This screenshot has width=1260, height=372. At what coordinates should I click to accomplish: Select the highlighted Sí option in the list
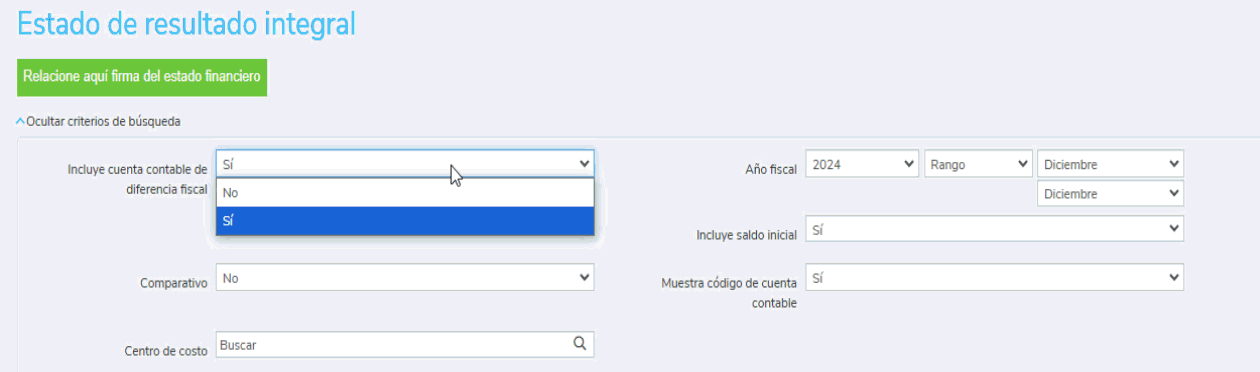pos(405,221)
